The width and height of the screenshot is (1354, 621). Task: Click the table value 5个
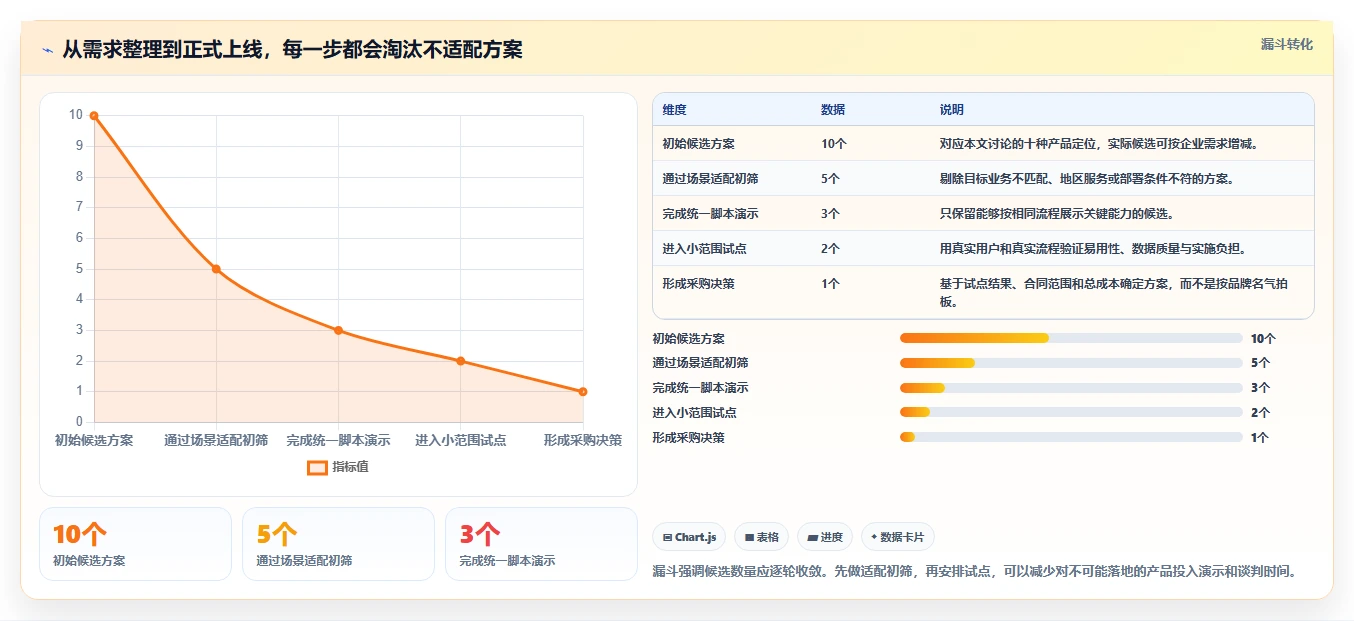[831, 179]
